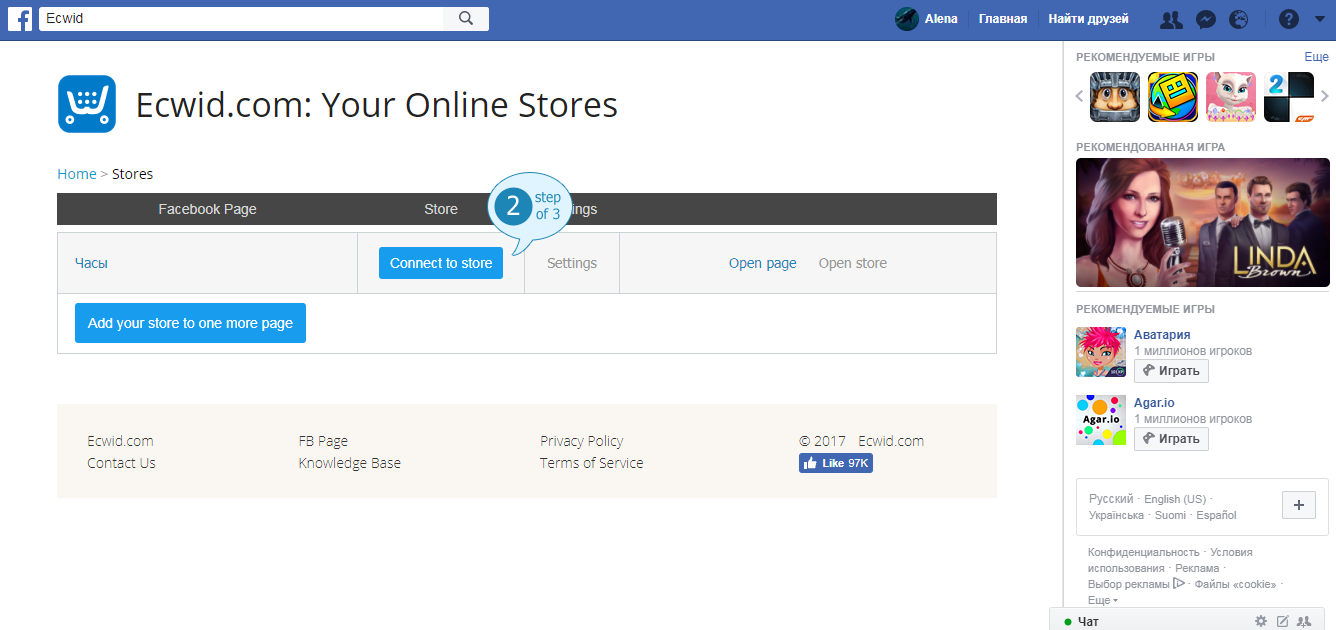This screenshot has width=1336, height=630.
Task: Open the Talking Angela game icon
Action: click(x=1231, y=97)
